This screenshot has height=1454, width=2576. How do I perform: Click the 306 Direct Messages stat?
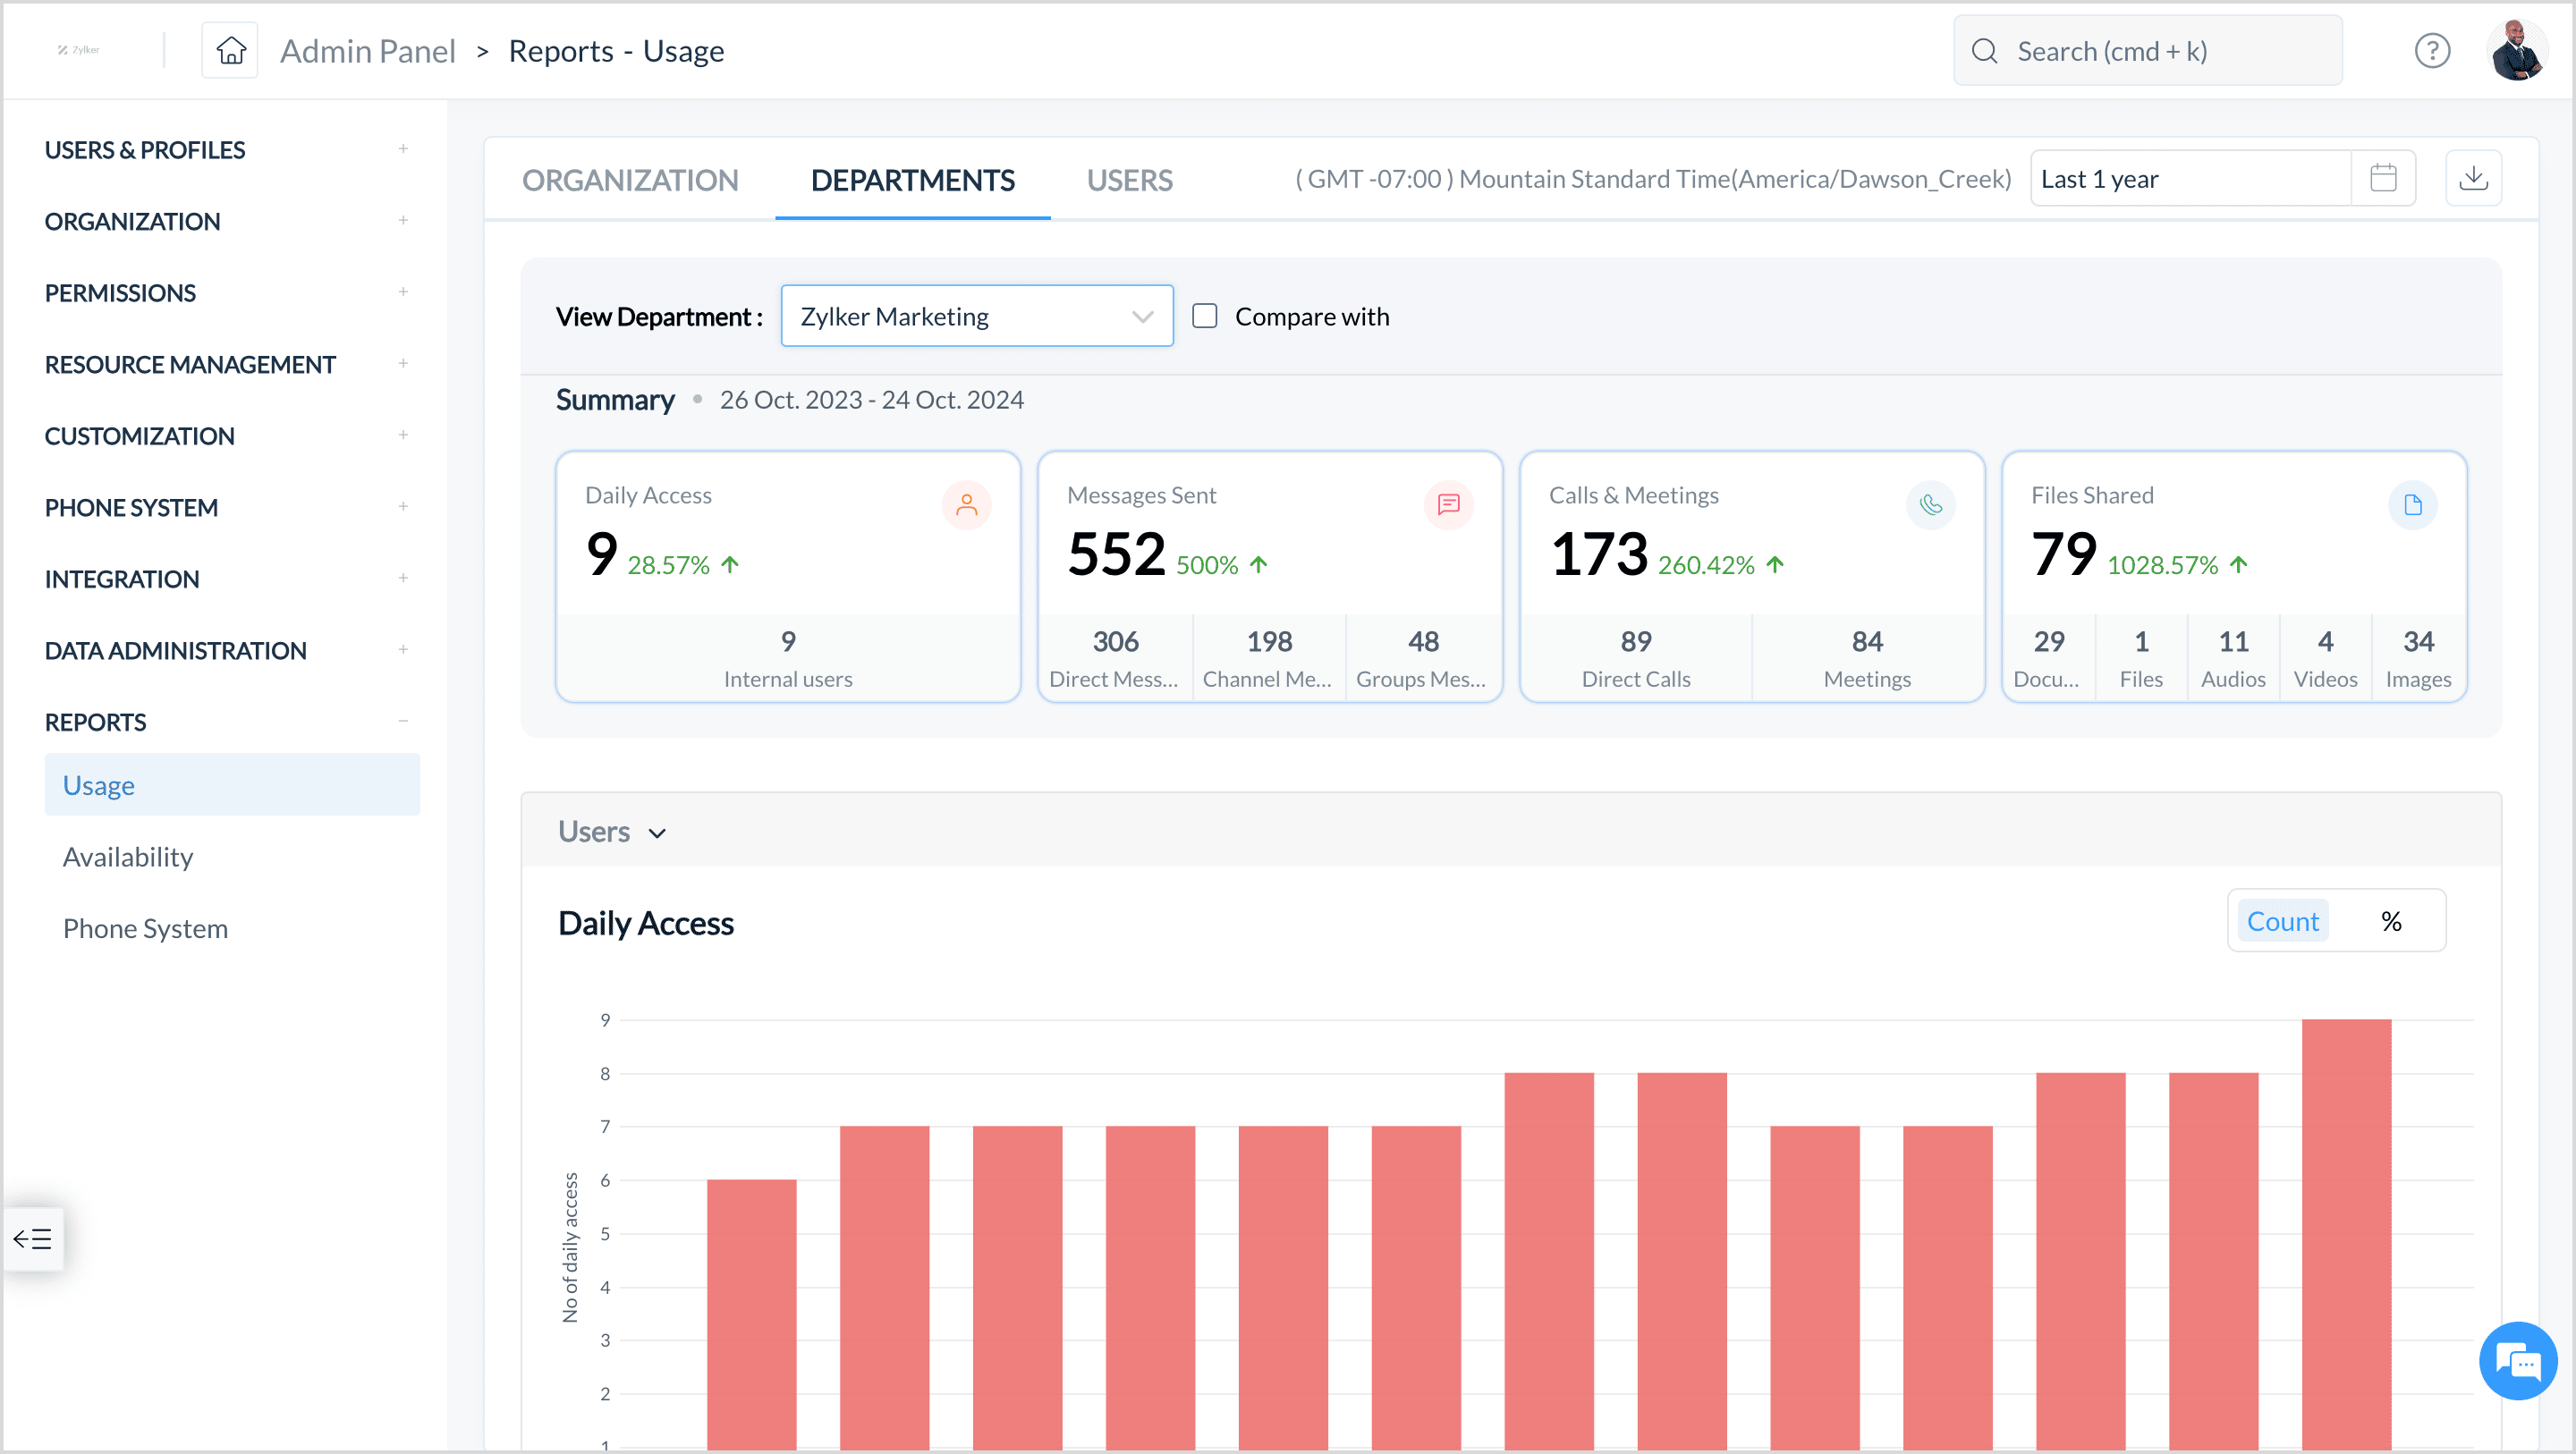[1115, 658]
